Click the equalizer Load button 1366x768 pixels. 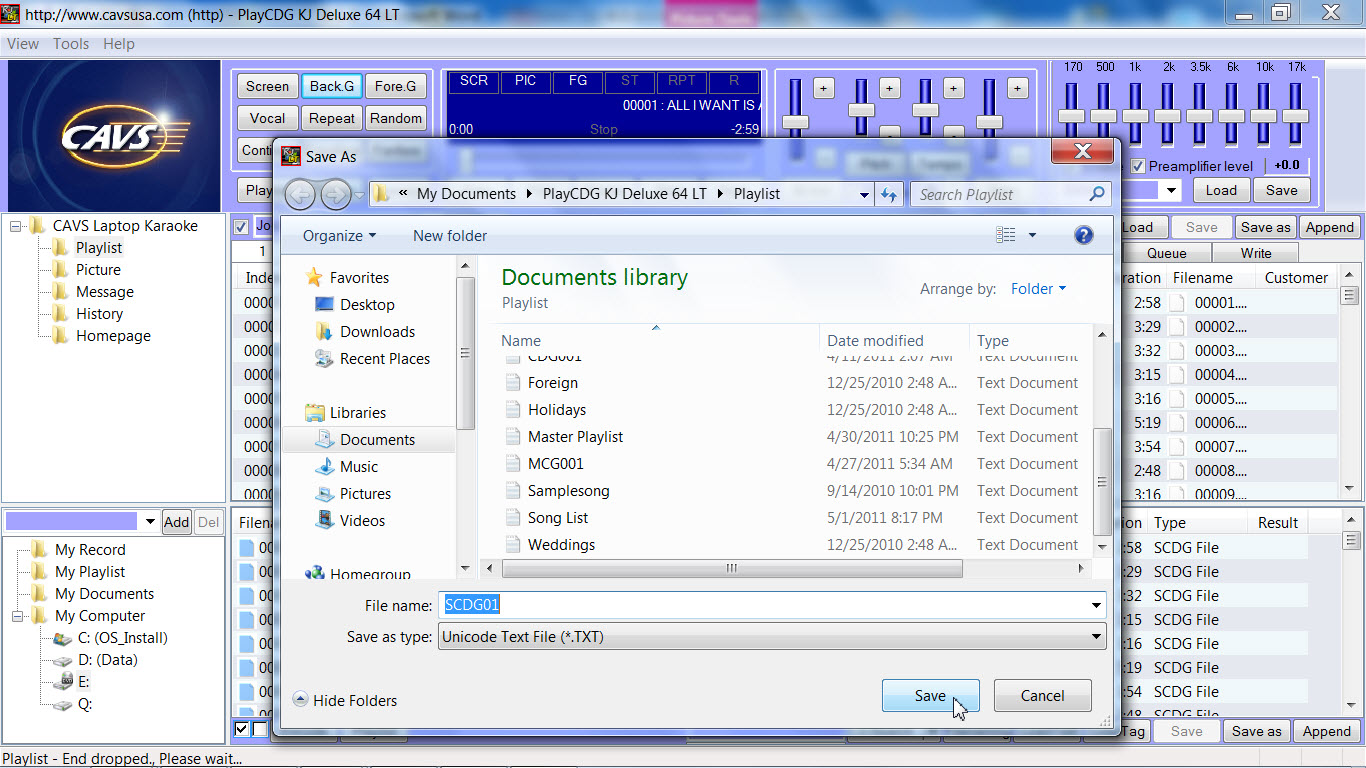[x=1220, y=191]
